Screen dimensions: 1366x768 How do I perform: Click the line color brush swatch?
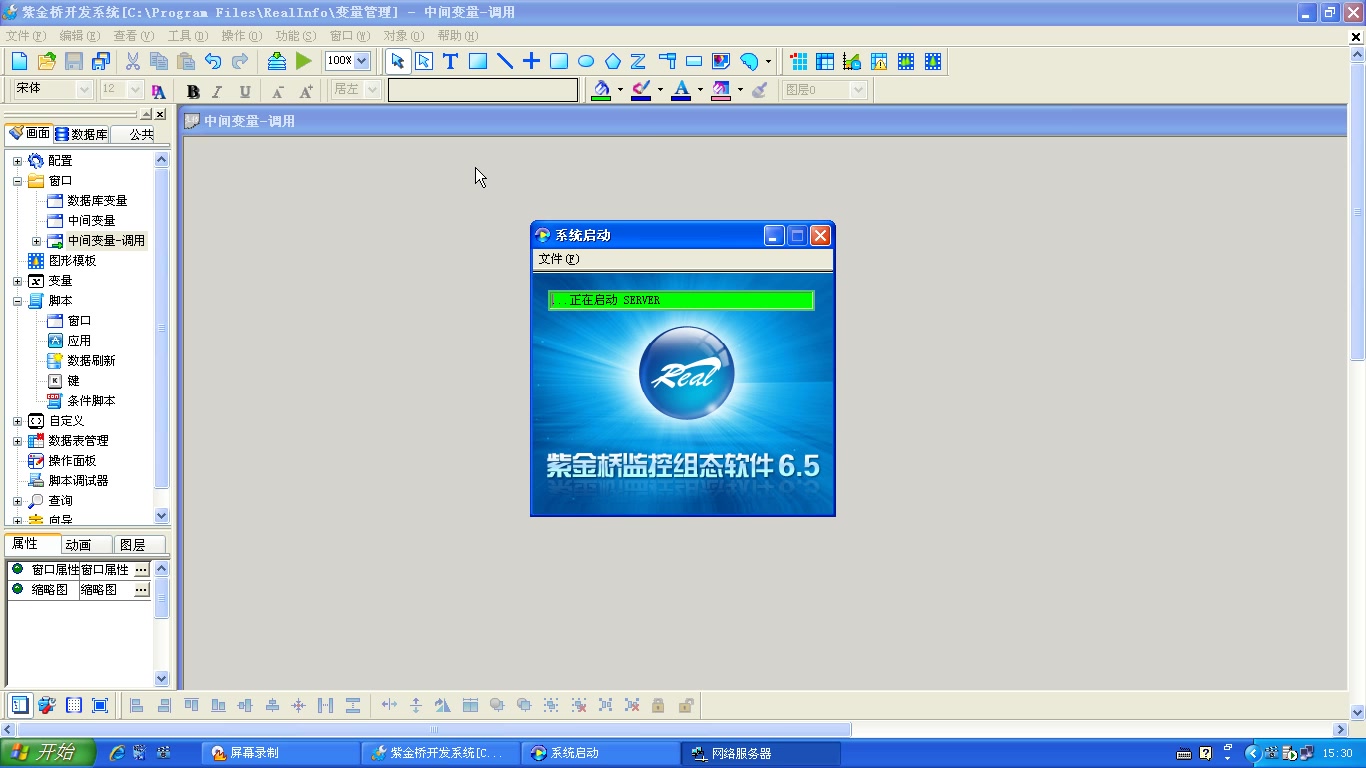(641, 90)
